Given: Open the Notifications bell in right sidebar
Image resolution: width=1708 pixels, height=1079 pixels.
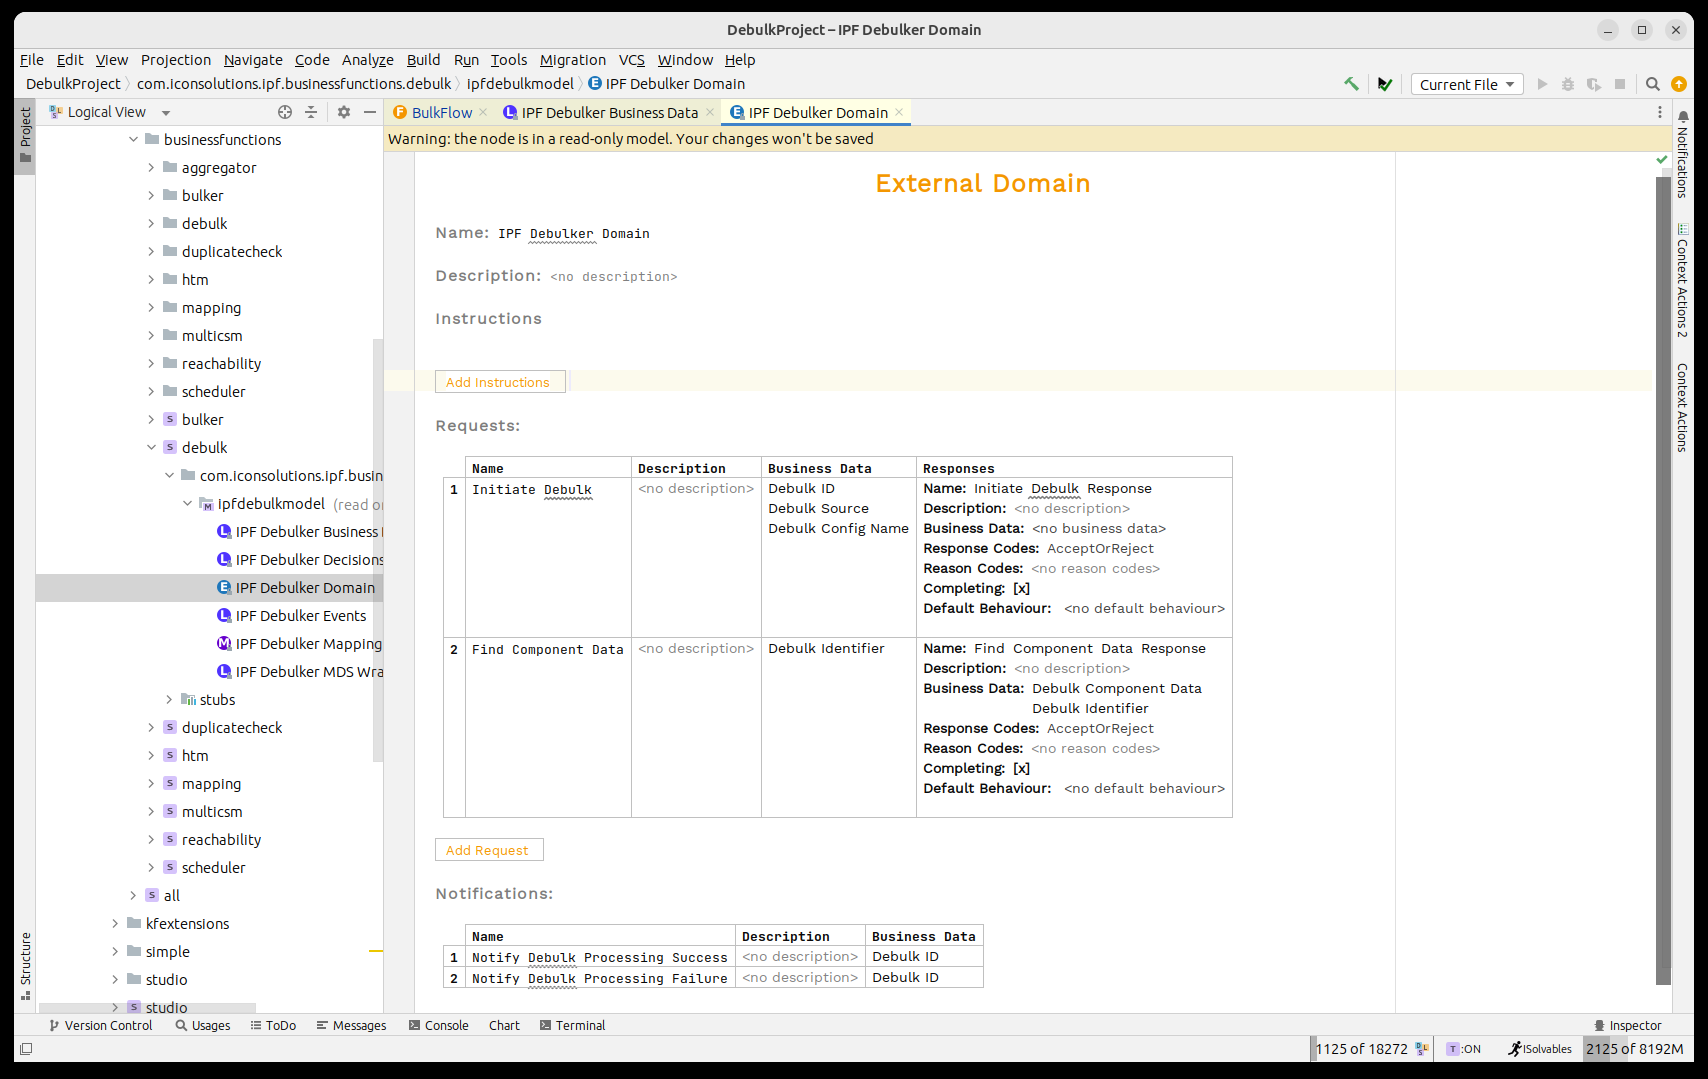Looking at the screenshot, I should click(1683, 117).
